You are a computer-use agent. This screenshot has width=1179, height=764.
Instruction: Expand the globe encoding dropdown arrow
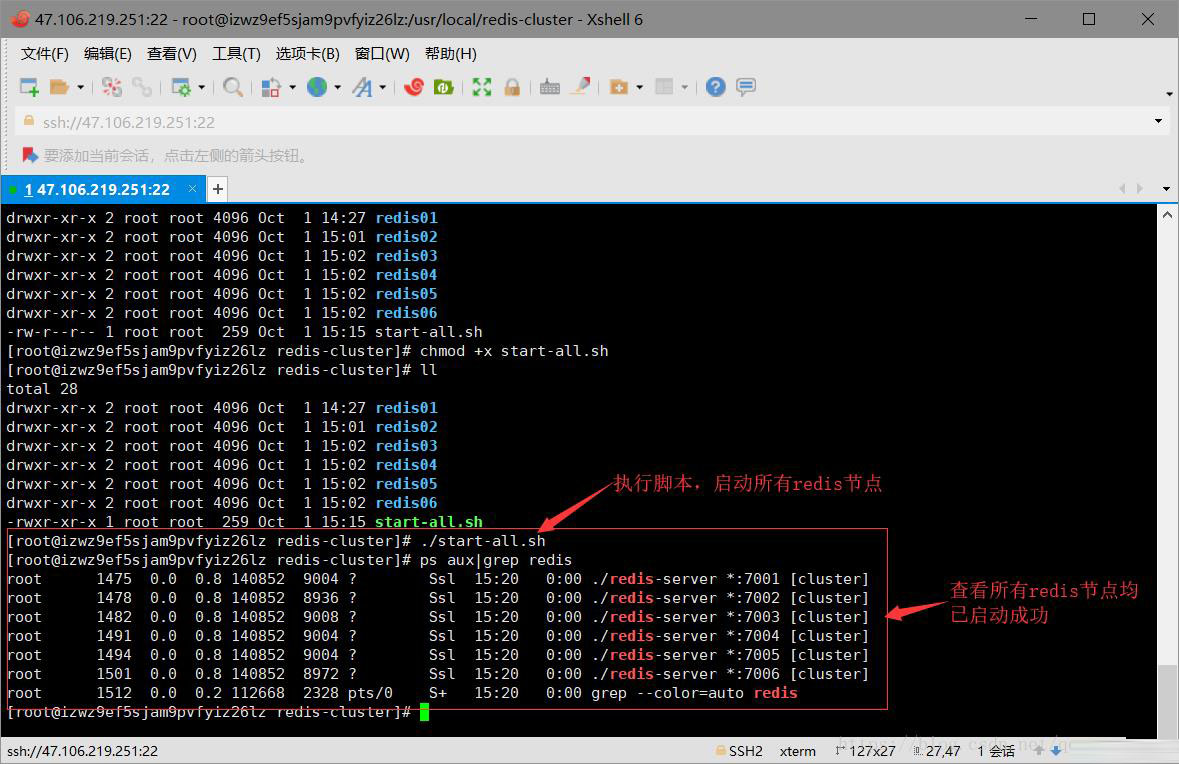[x=338, y=87]
